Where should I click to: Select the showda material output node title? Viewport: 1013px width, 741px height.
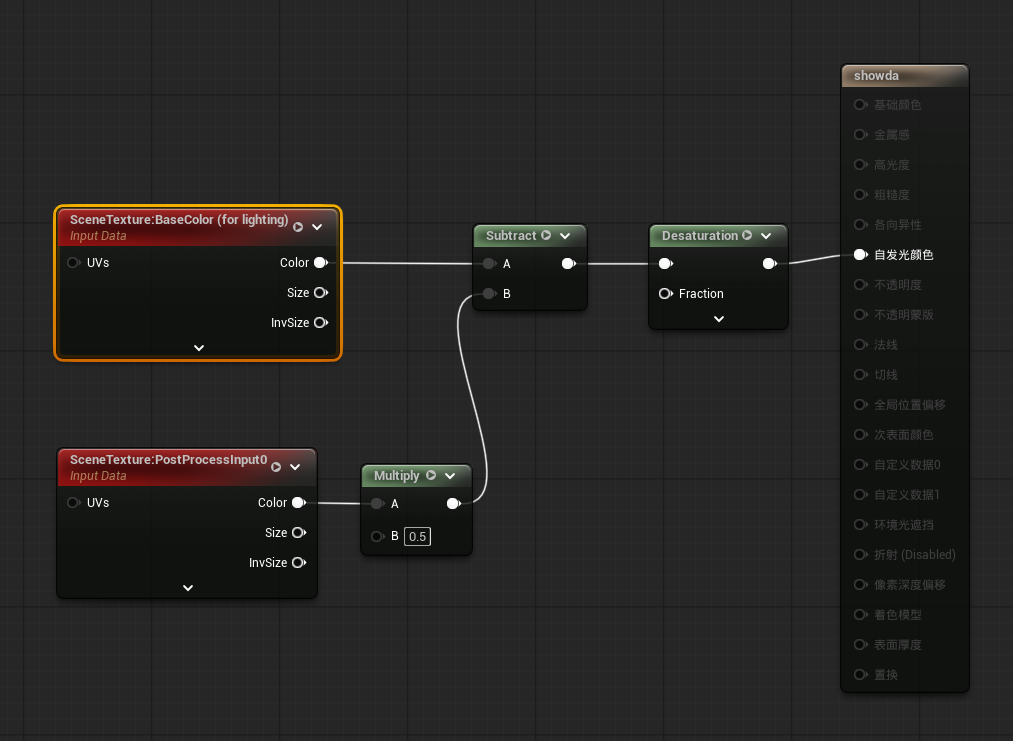click(x=876, y=76)
